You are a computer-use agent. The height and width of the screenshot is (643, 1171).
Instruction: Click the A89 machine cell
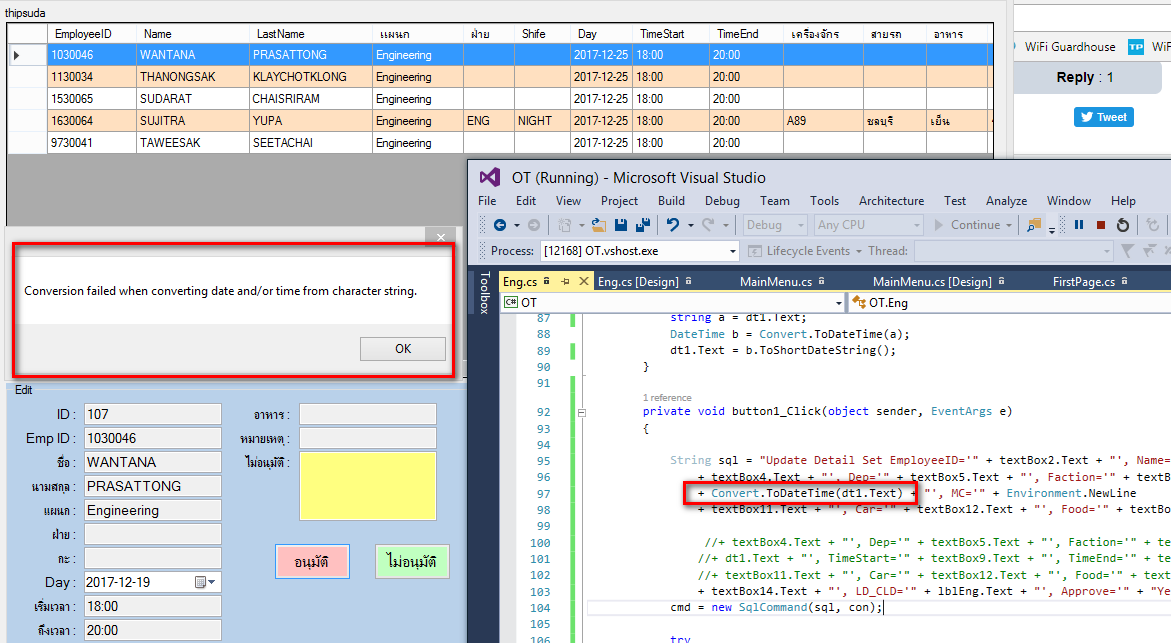(824, 121)
